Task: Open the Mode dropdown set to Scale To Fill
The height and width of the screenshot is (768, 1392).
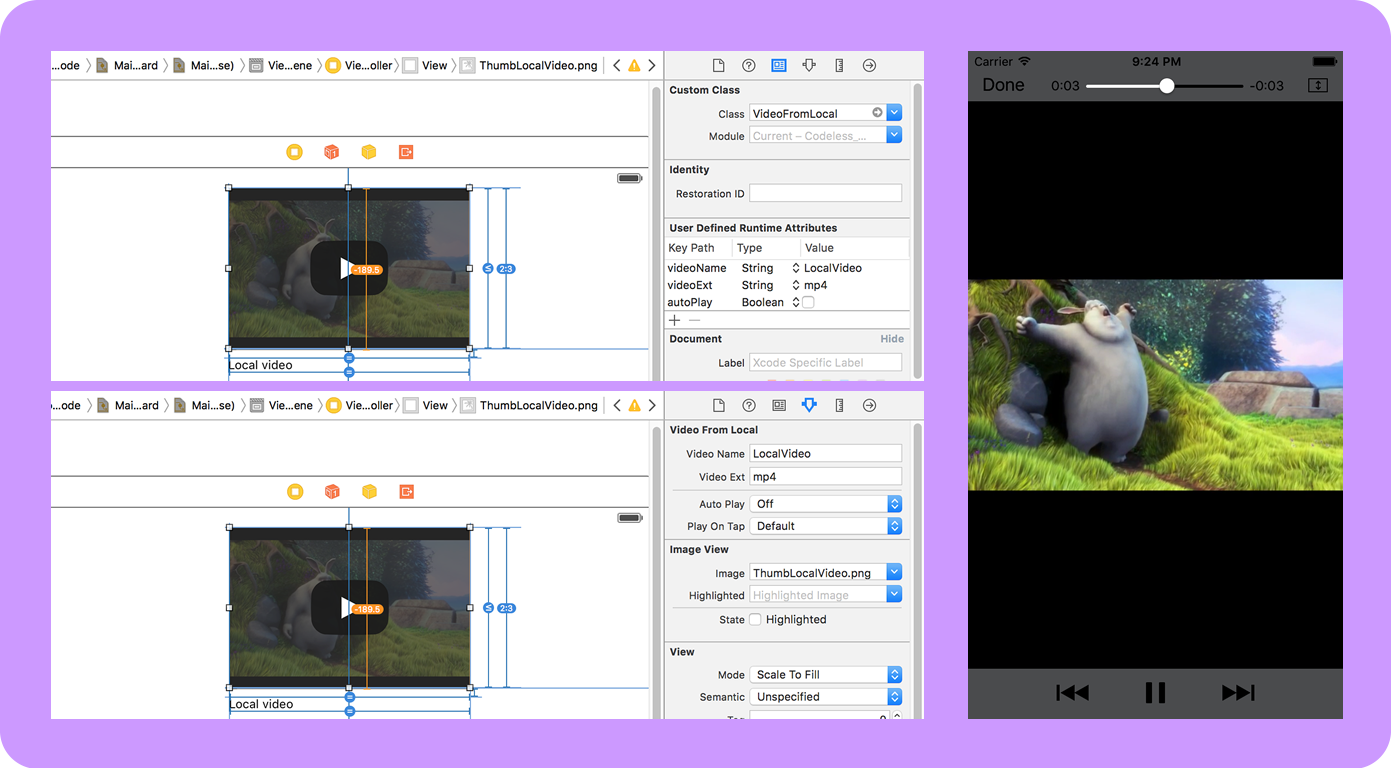Action: [826, 675]
